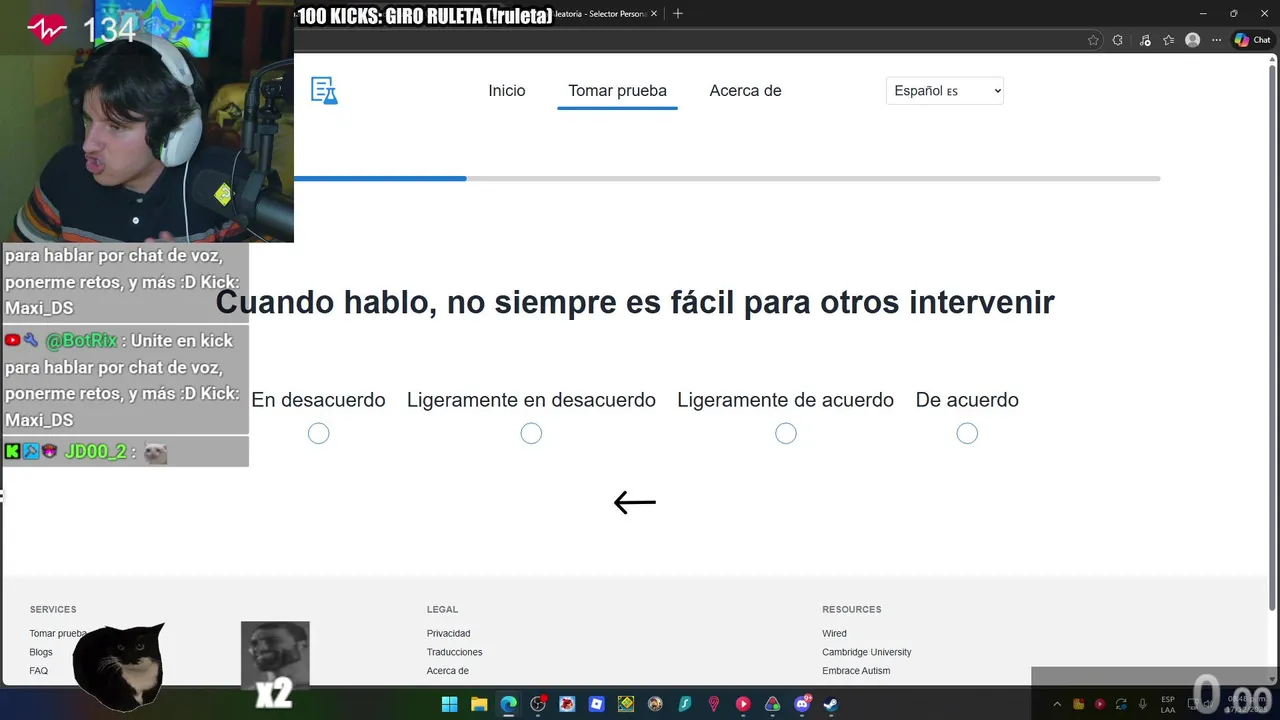Select Ligeramente en desacuerdo option

click(x=531, y=433)
